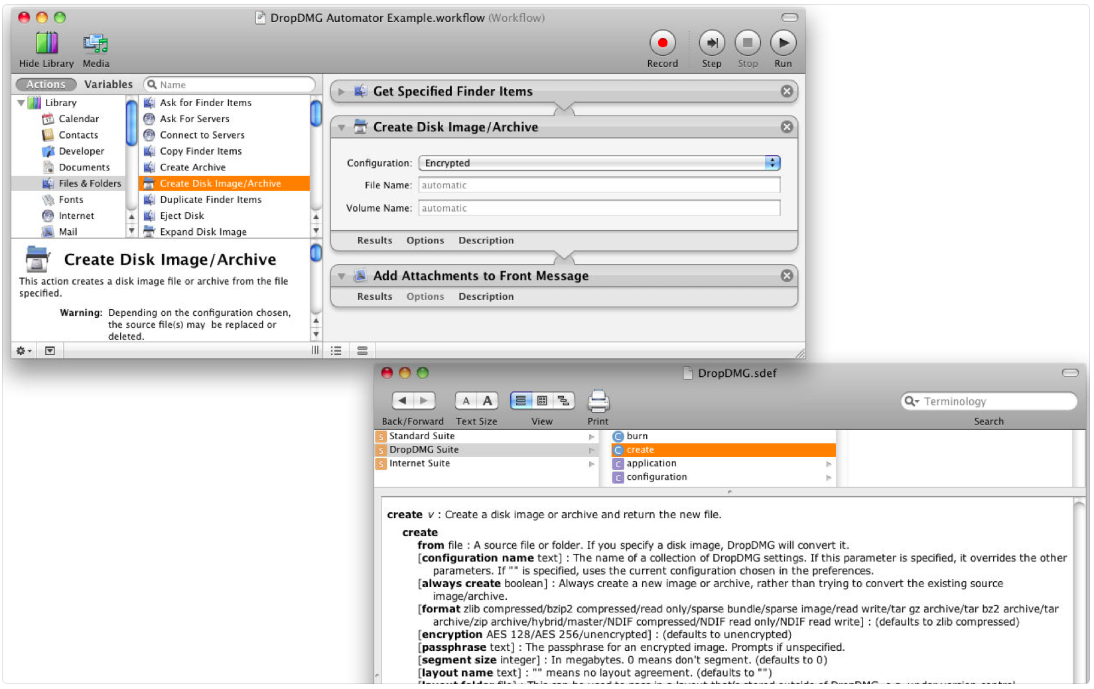
Task: Expand the Get Specified Finder Items action
Action: 341,91
